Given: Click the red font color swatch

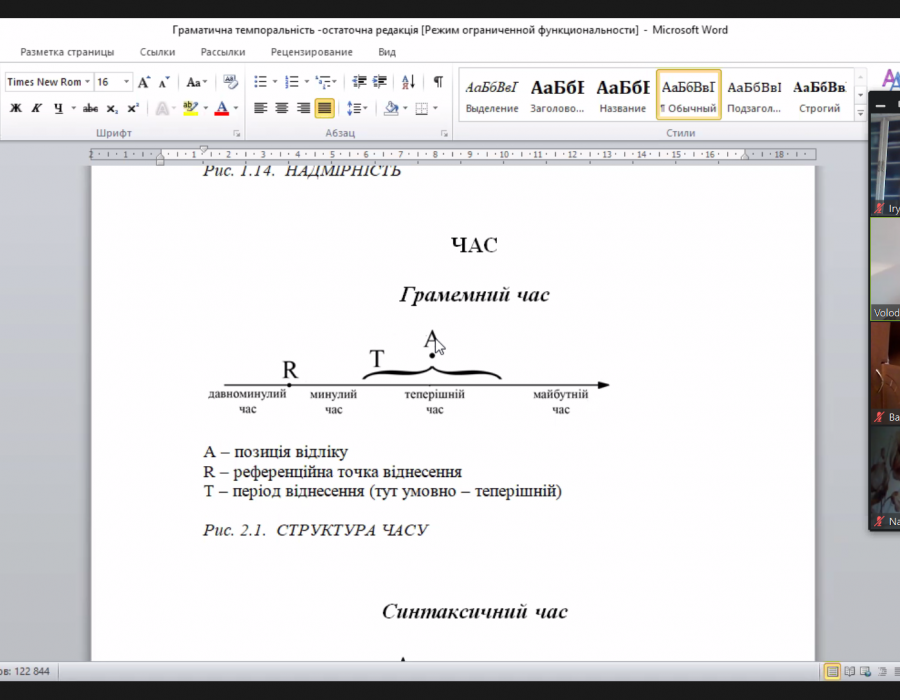Looking at the screenshot, I should point(222,108).
